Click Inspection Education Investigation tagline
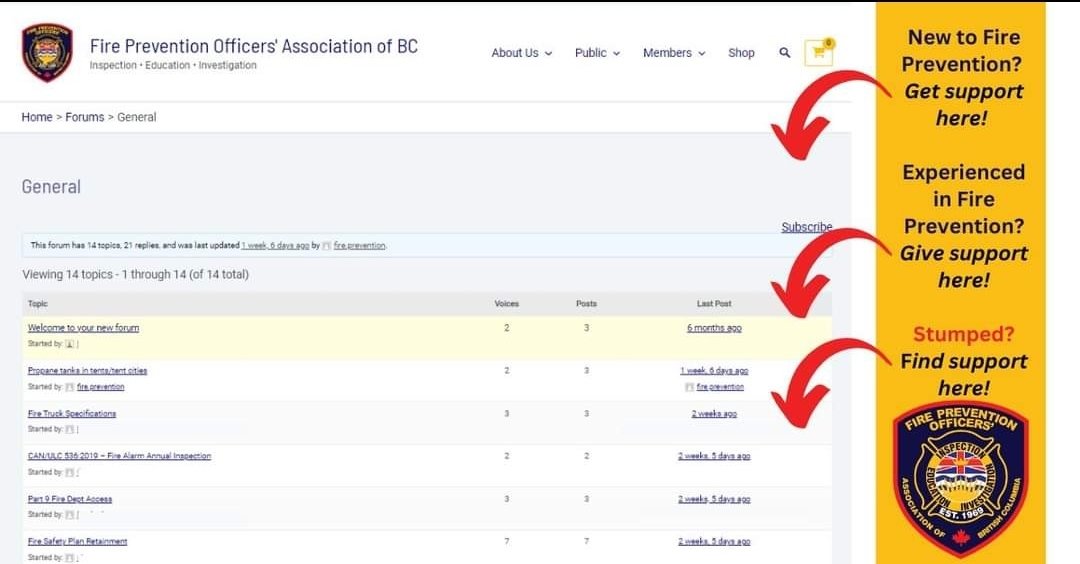Image resolution: width=1080 pixels, height=564 pixels. pyautogui.click(x=173, y=65)
